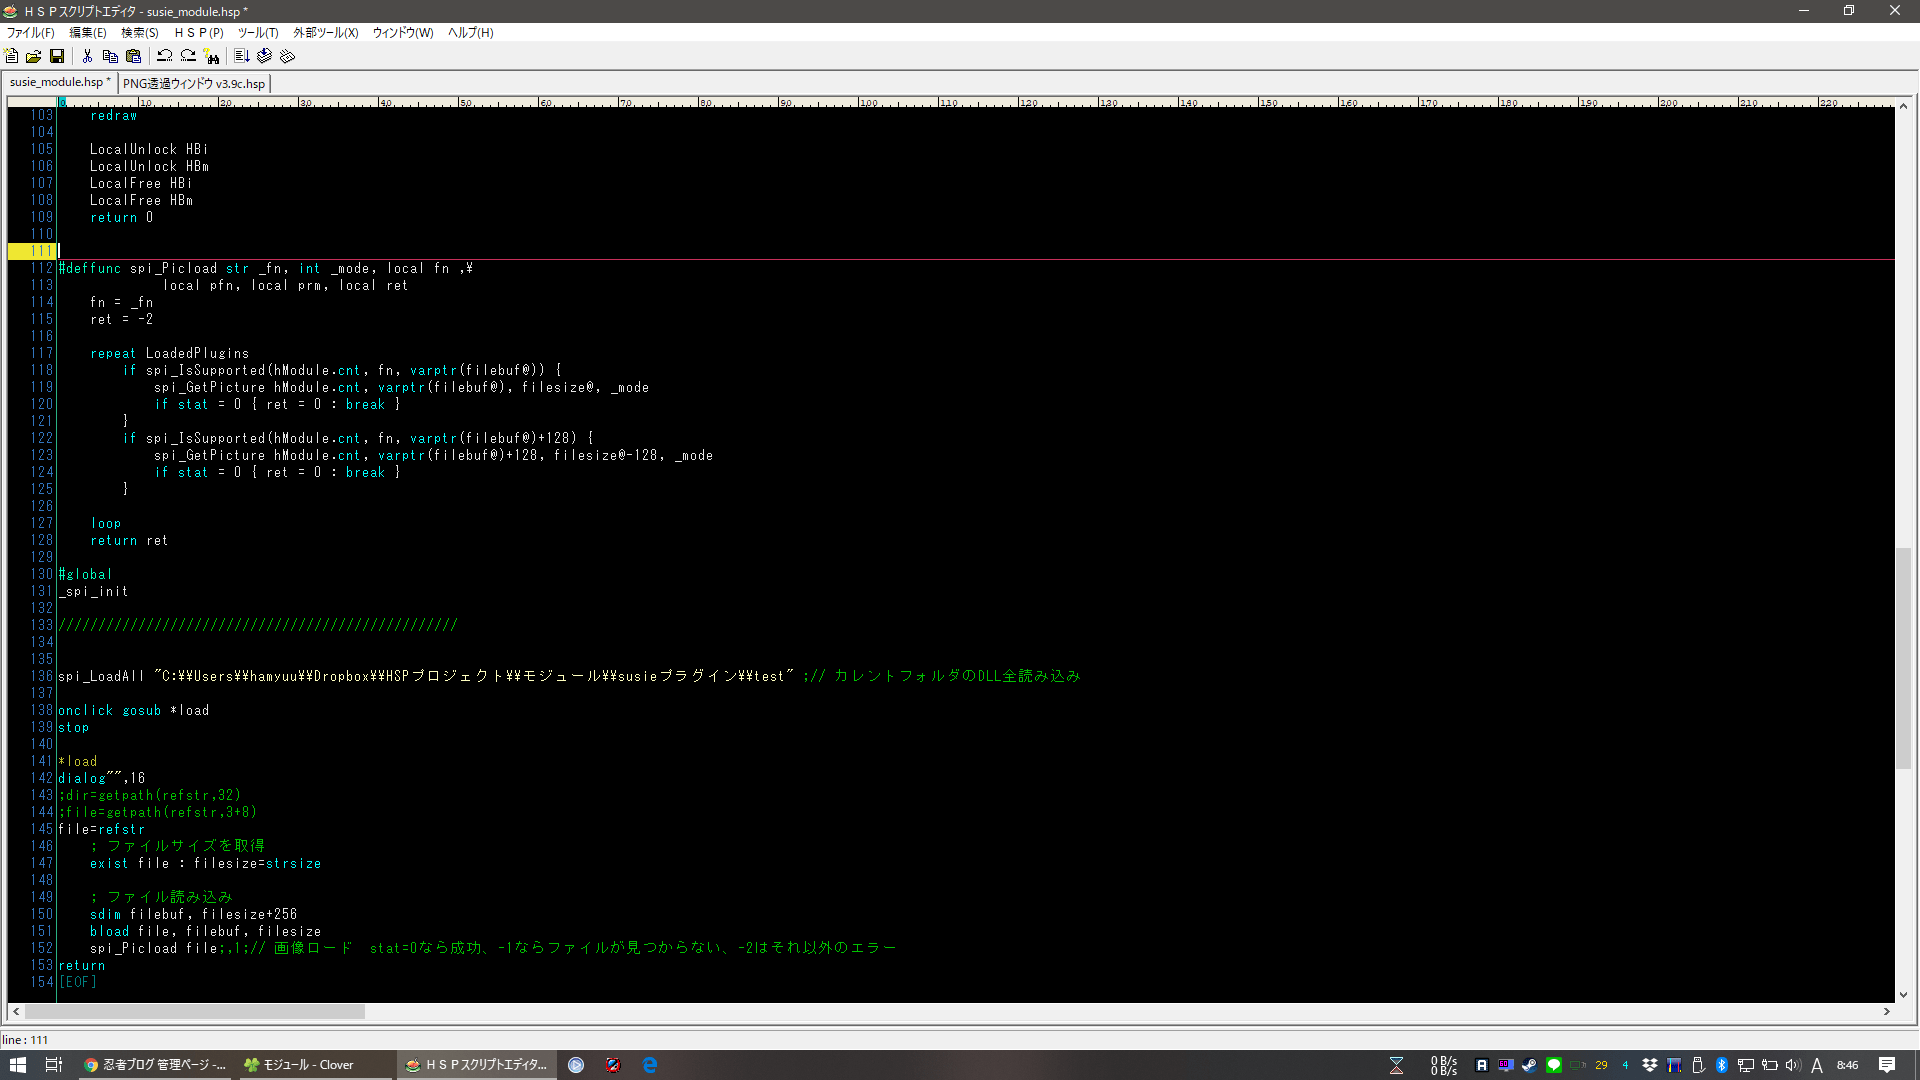Viewport: 1920px width, 1080px height.
Task: Open the 外部ツール(X) menu
Action: [325, 32]
